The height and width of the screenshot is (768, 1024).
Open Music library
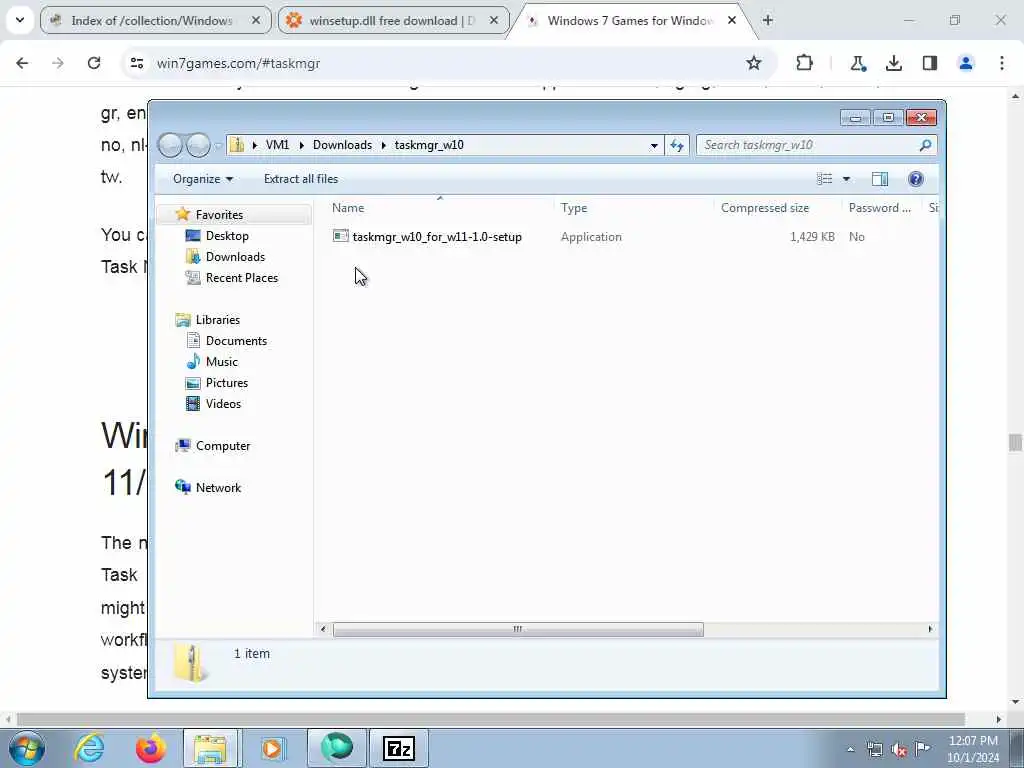pyautogui.click(x=221, y=362)
